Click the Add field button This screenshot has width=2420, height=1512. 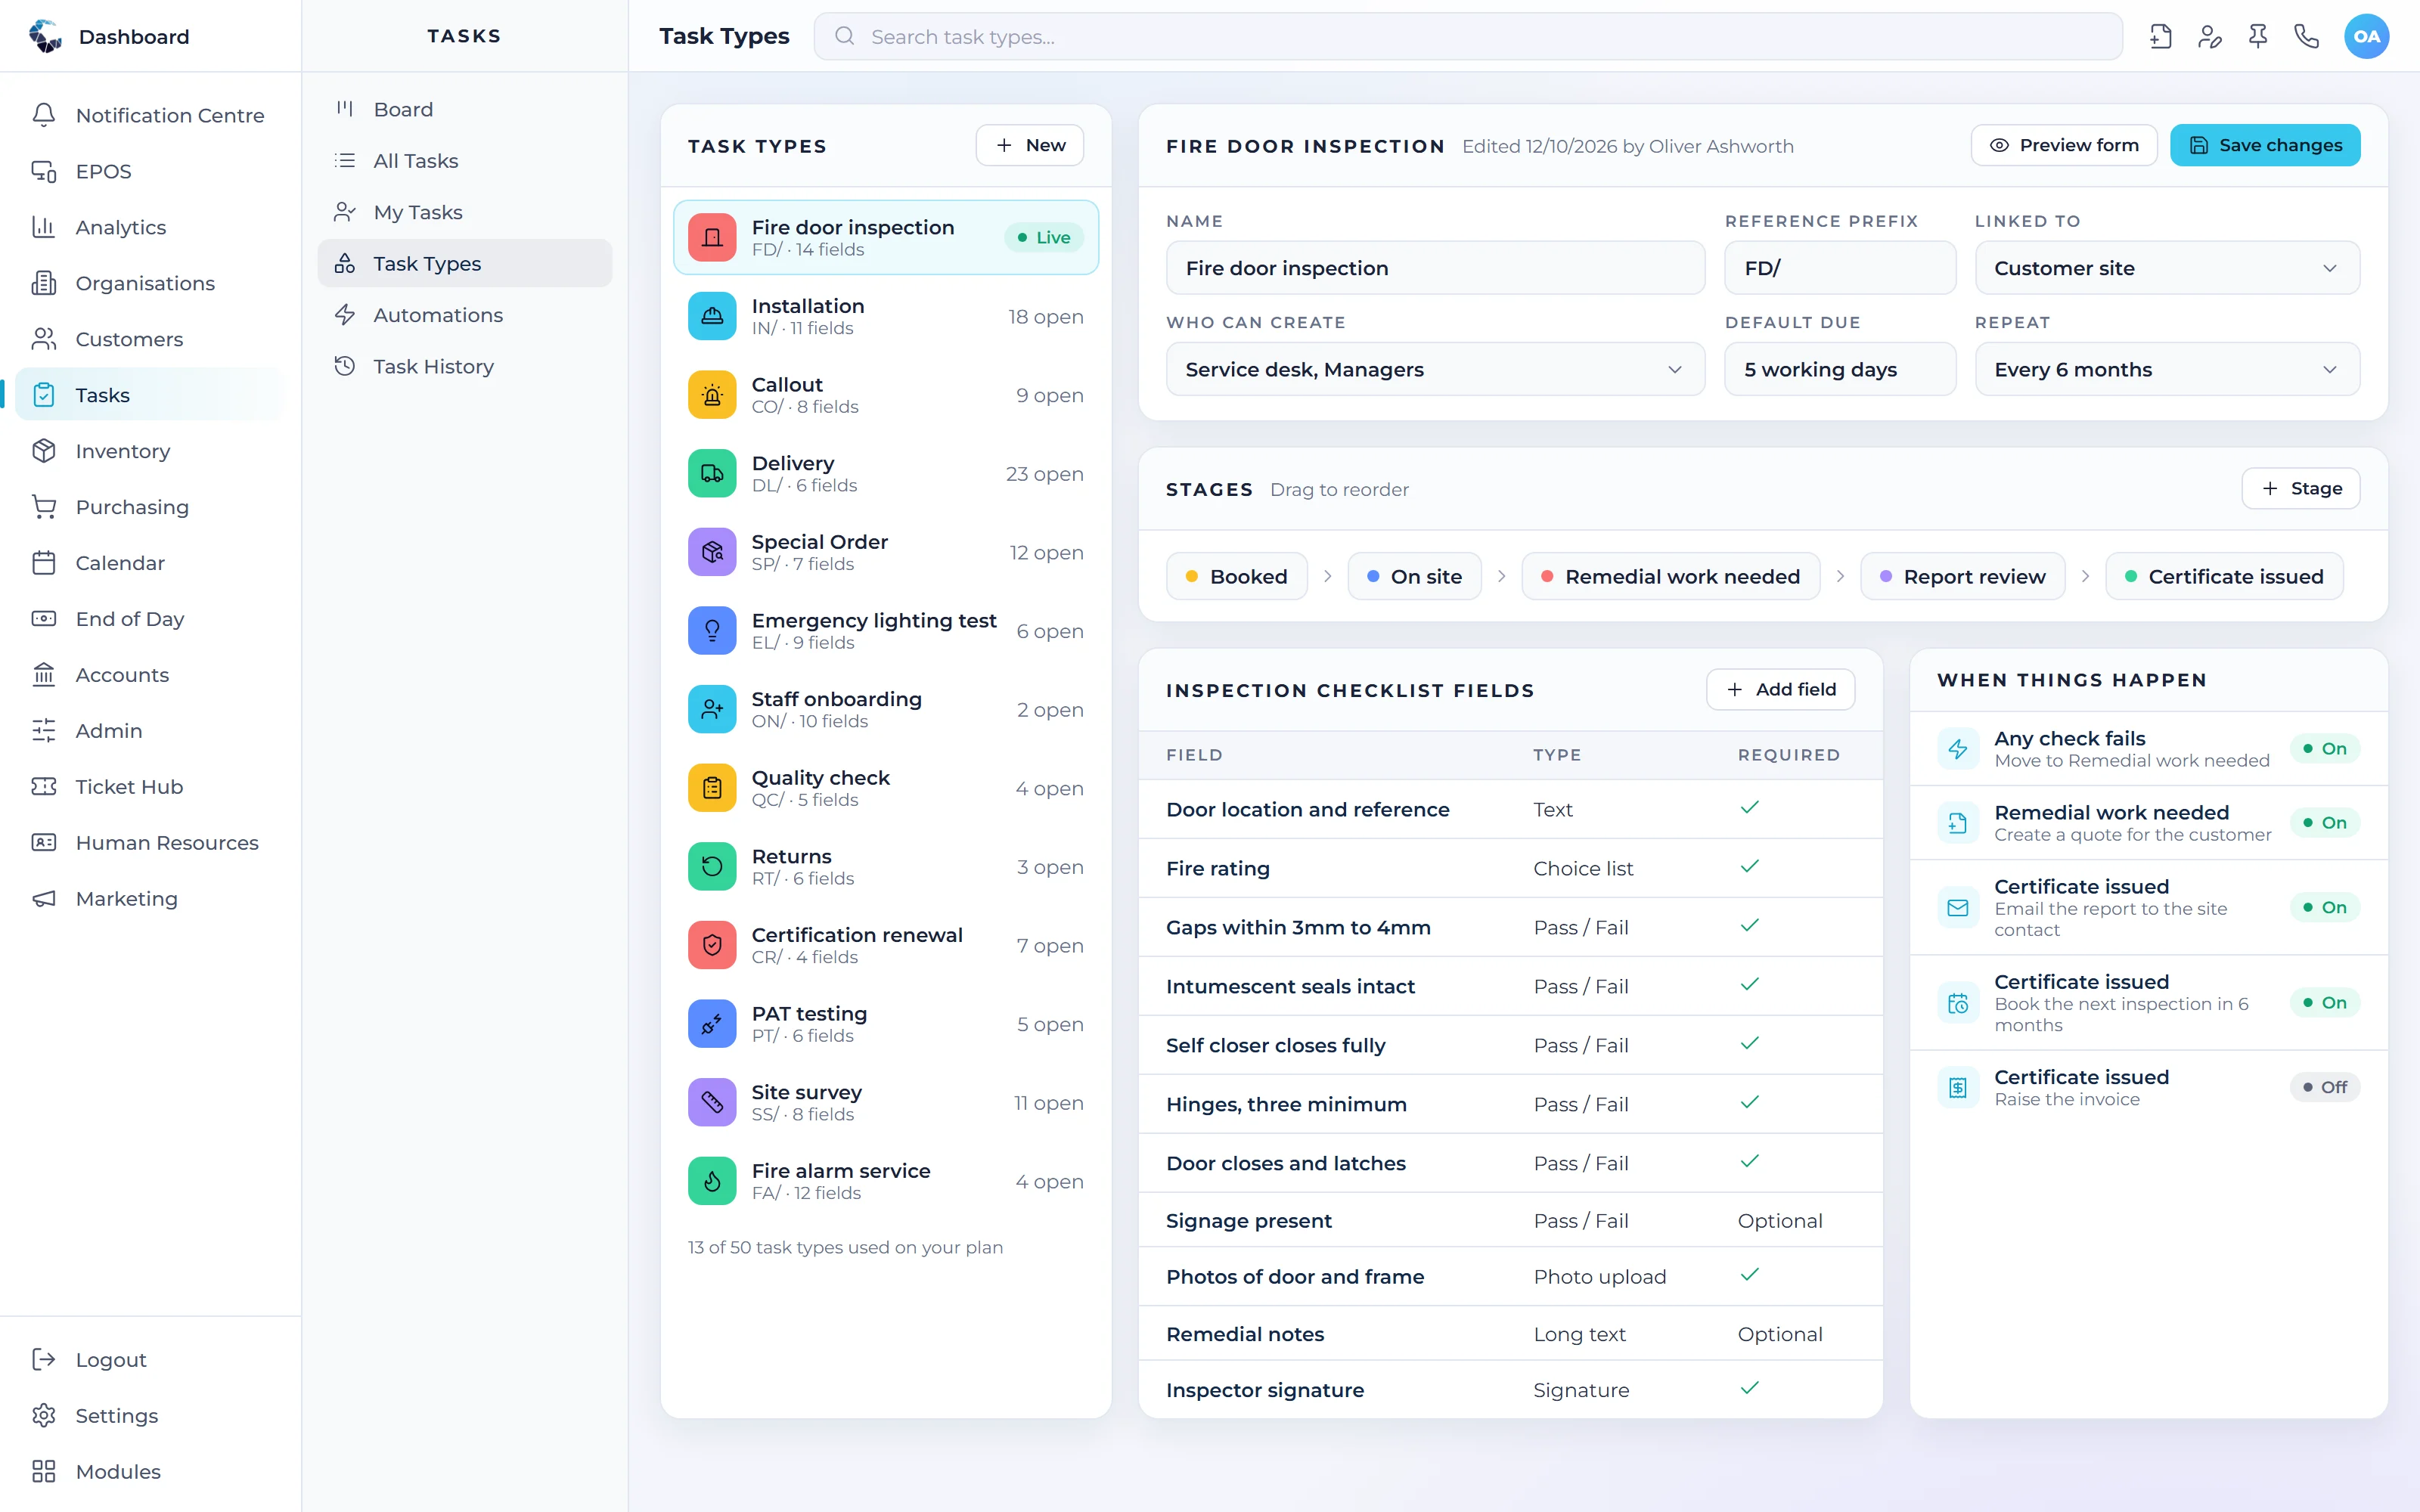click(1780, 689)
